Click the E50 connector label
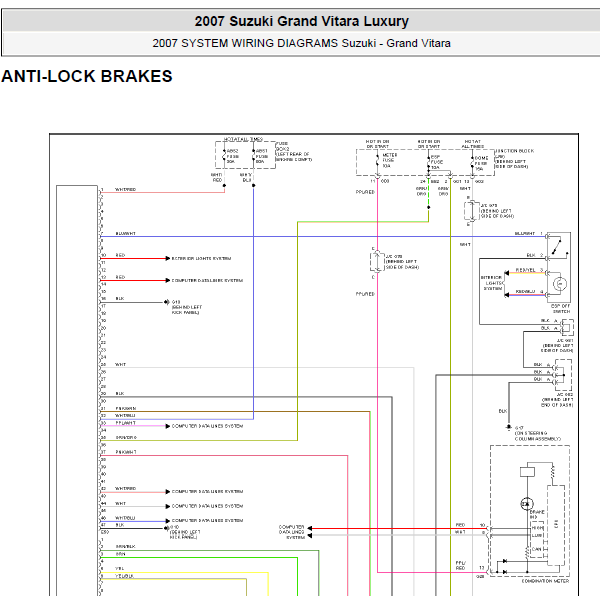Screen dimensions: 600x596 tap(105, 532)
